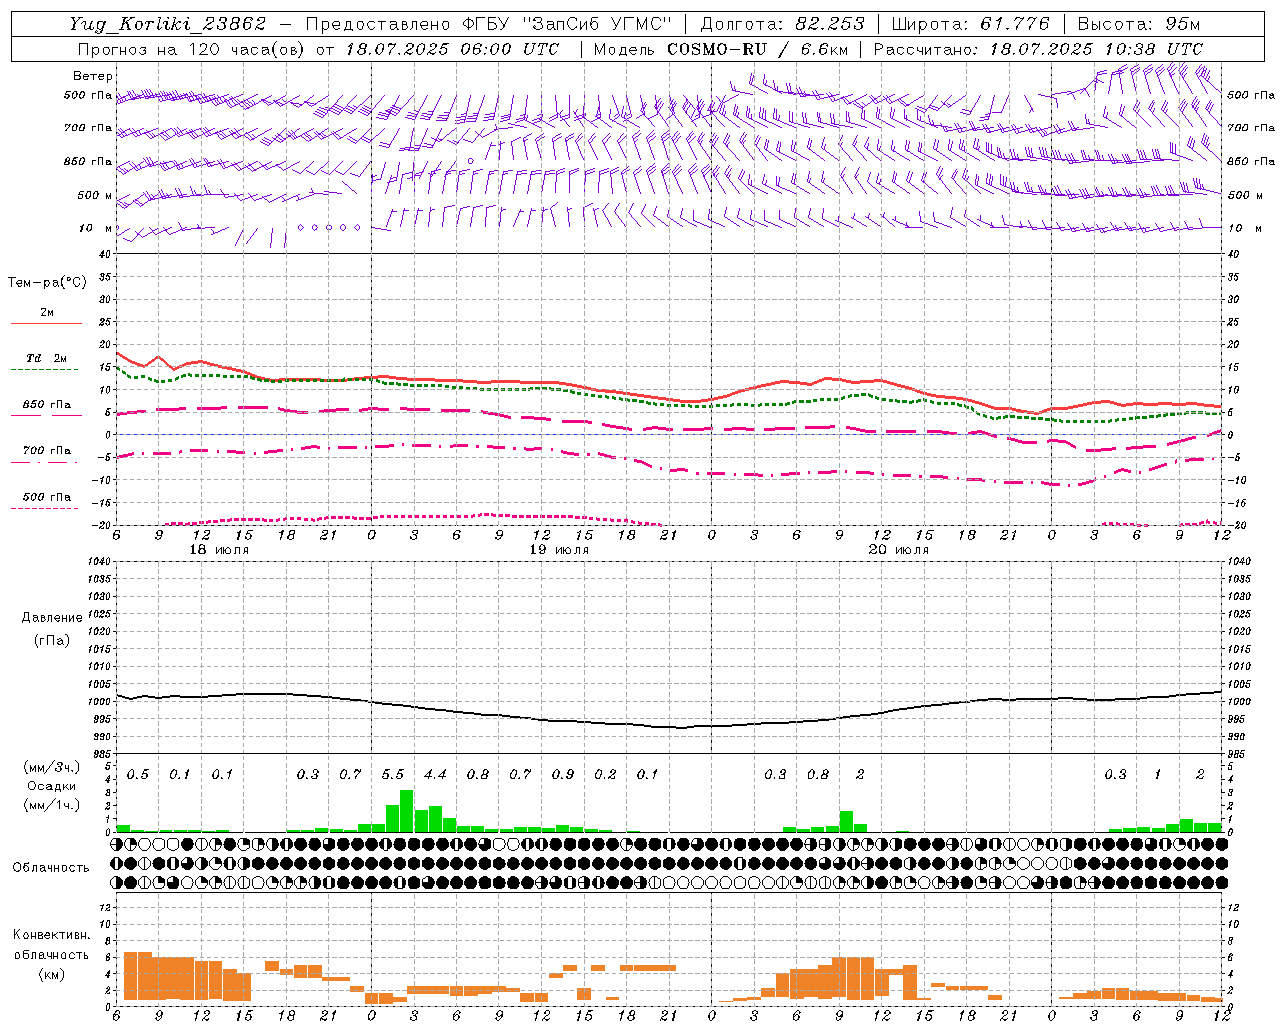
Task: Click the 'Облачность' cloudiness label
Action: (x=51, y=867)
